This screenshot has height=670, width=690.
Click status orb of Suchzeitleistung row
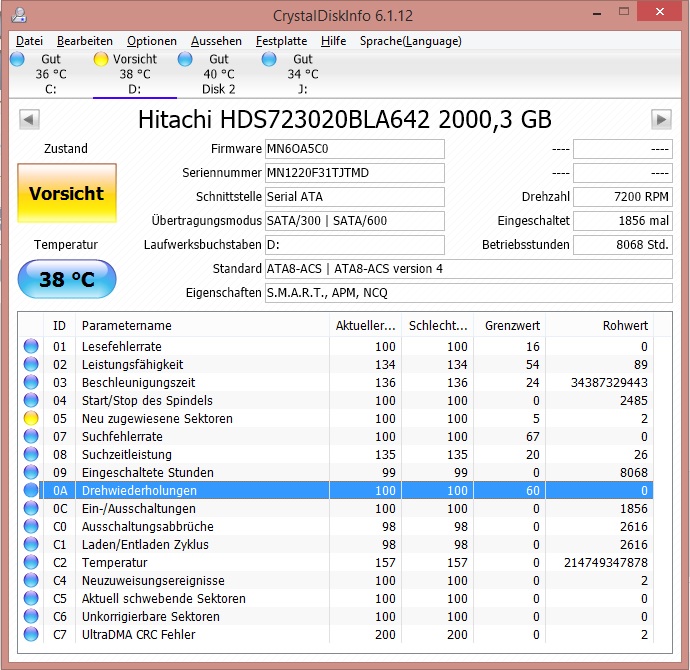31,454
